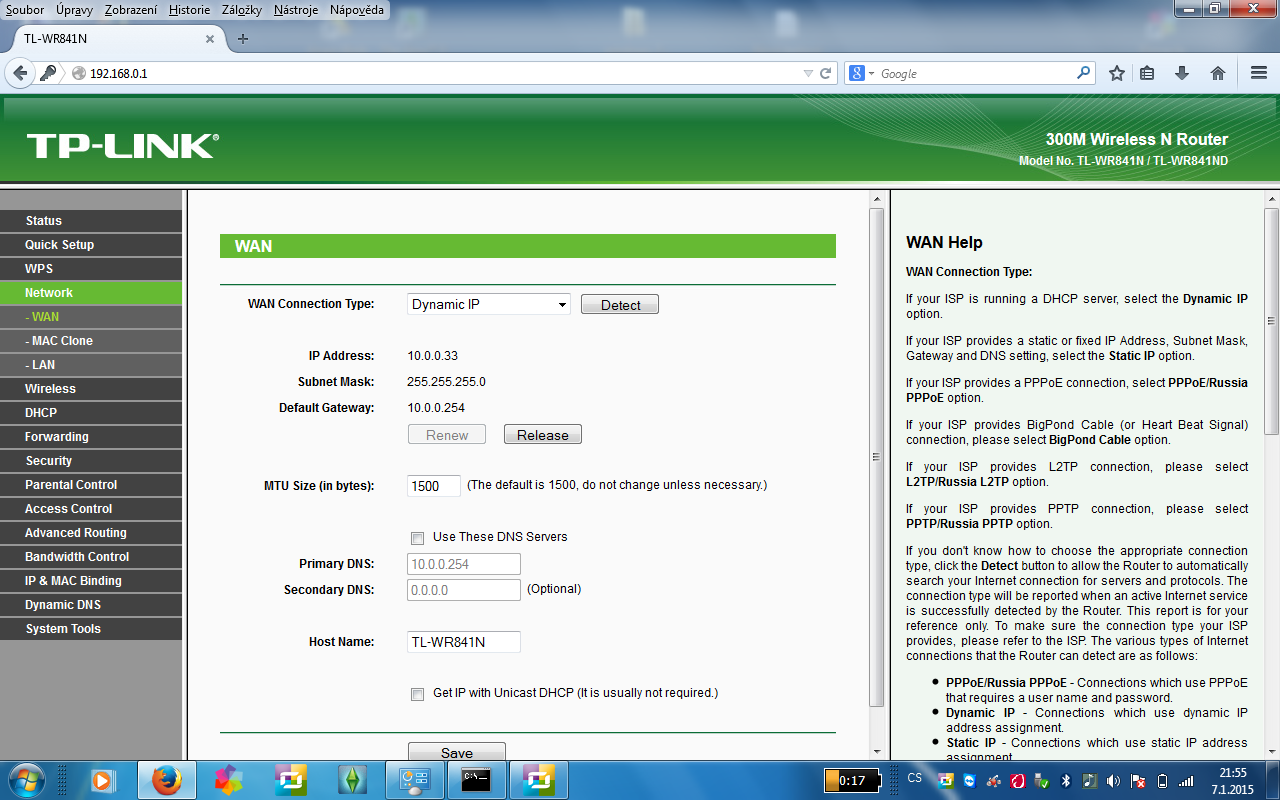Viewport: 1280px width, 800px height.
Task: Select WPS in the sidebar
Action: tap(91, 269)
